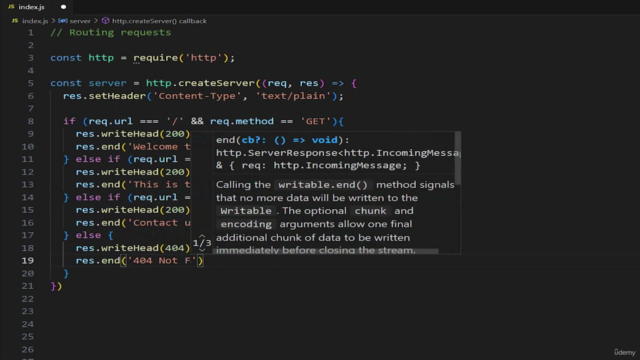
Task: Click else keyword on line 17
Action: [88, 236]
